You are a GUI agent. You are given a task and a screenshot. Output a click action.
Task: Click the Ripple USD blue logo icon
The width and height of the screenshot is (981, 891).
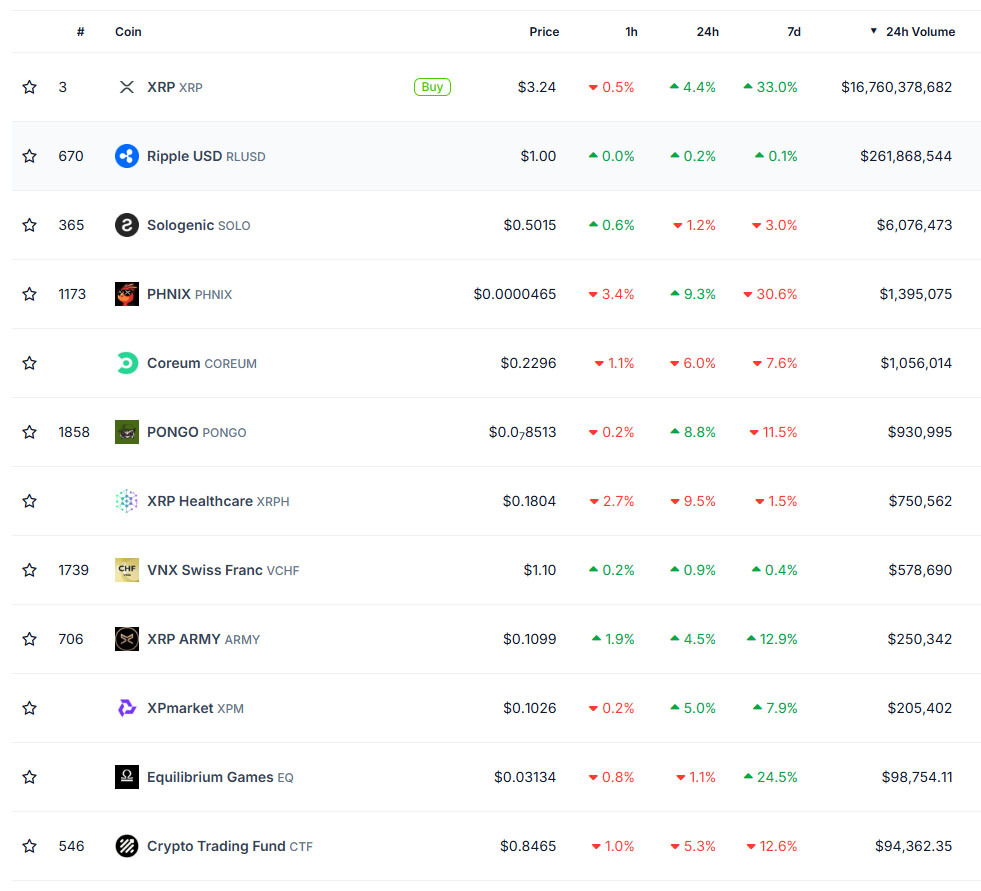click(x=127, y=156)
